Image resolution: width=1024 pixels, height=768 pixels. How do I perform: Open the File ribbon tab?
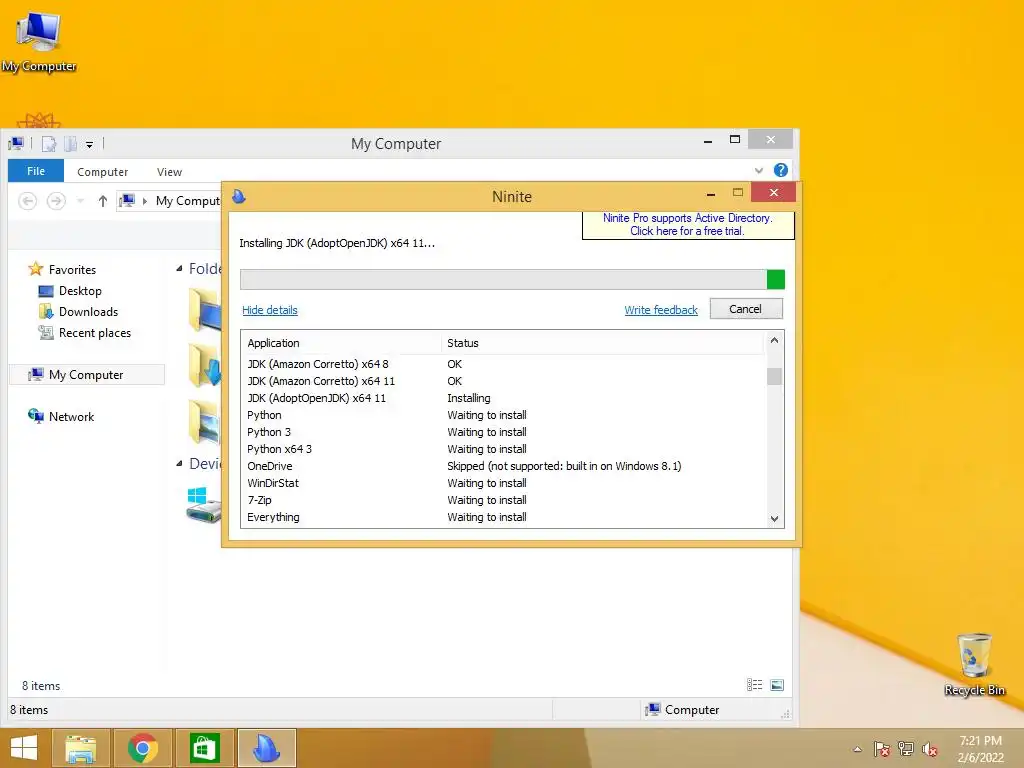[x=36, y=171]
